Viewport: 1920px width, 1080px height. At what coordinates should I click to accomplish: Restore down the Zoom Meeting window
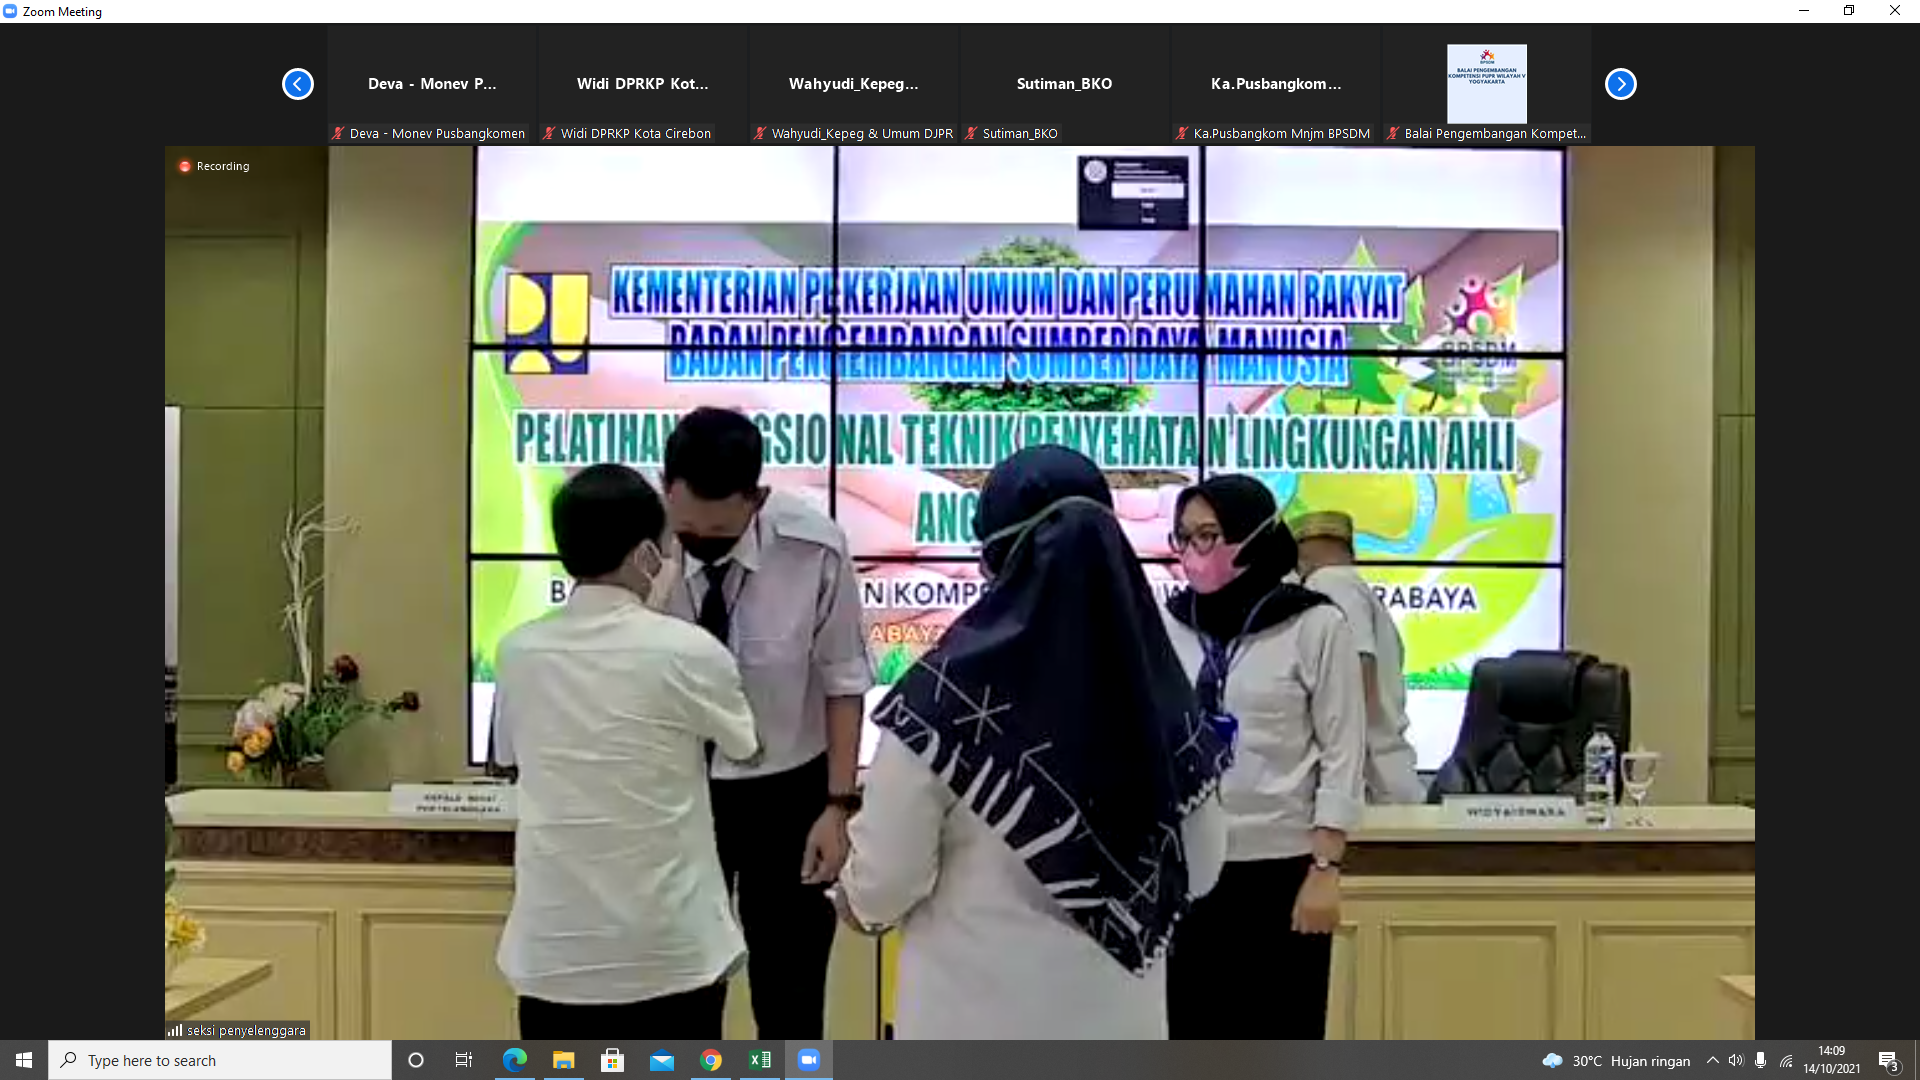(1849, 11)
